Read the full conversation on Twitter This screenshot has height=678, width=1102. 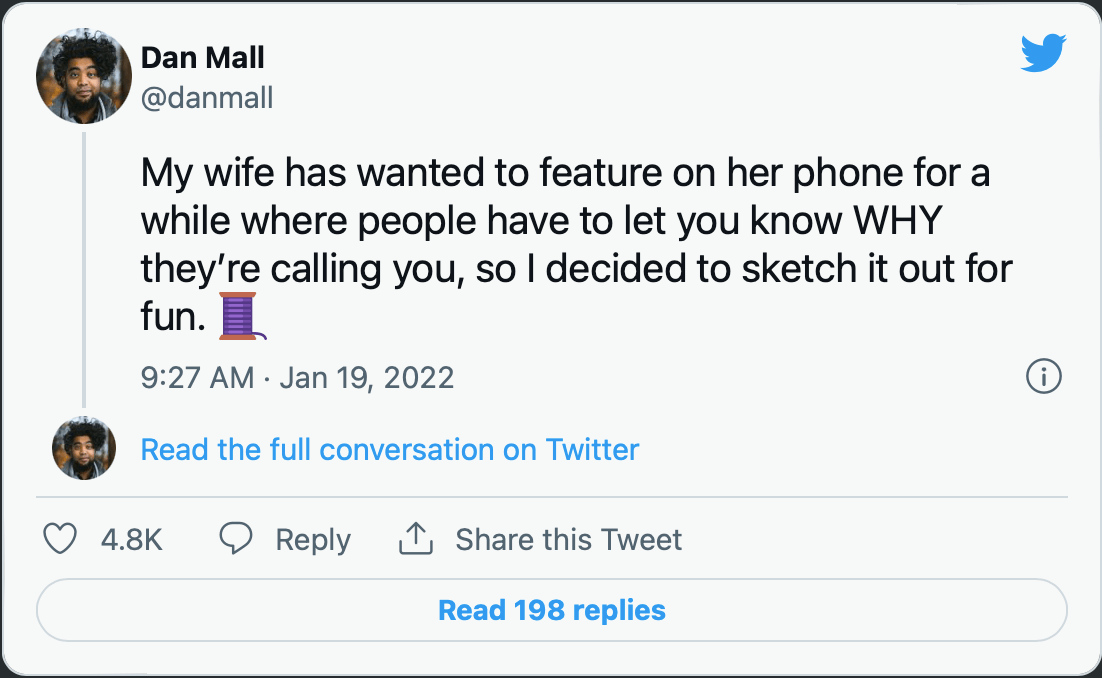[390, 450]
